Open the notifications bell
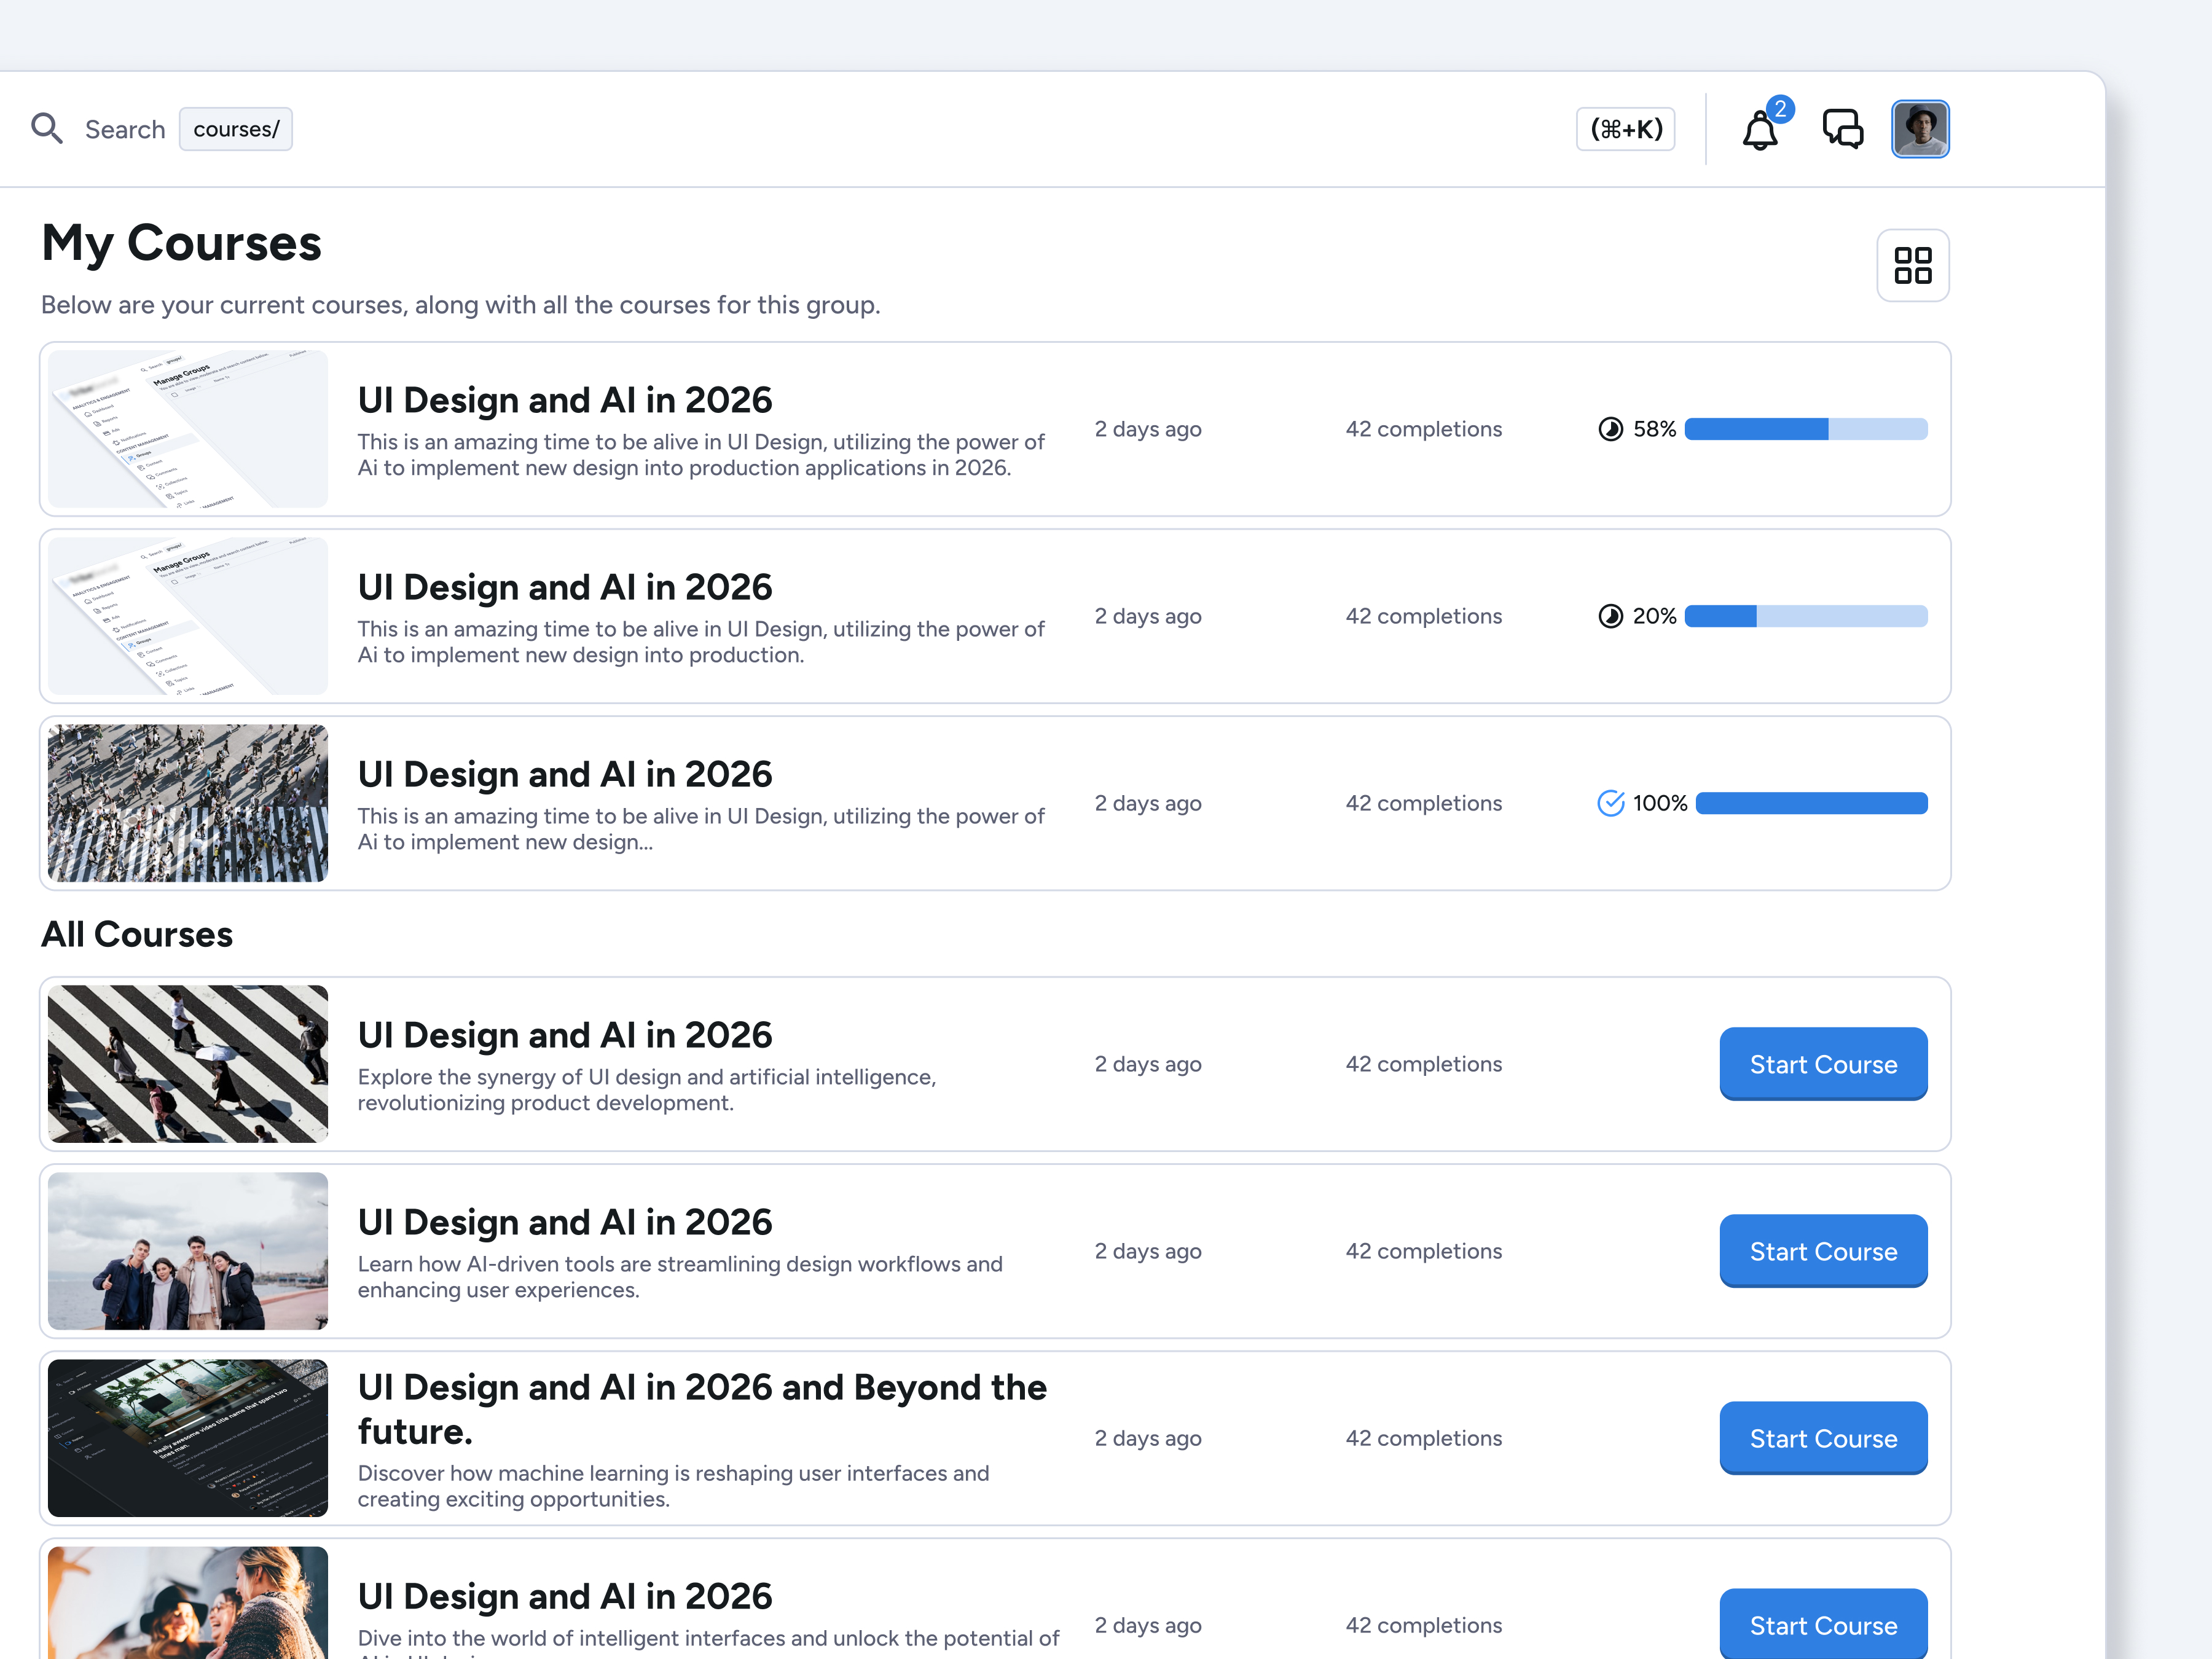The height and width of the screenshot is (1659, 2212). [1760, 130]
